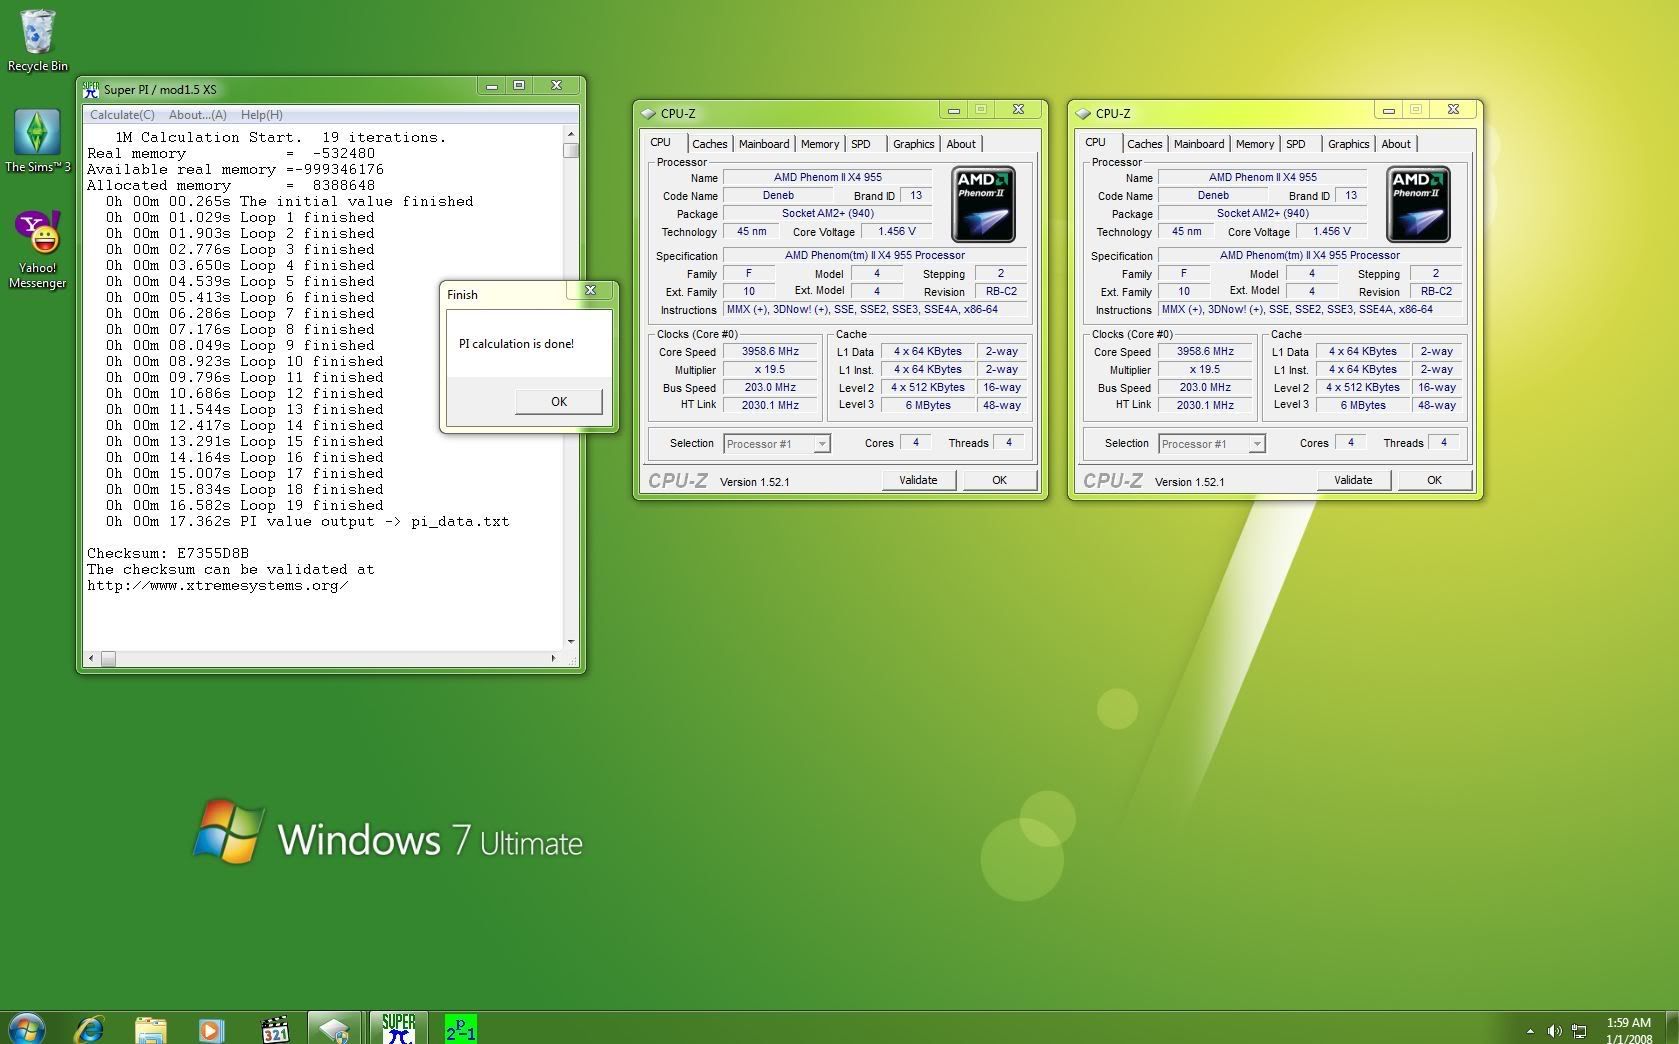Open Graphics tab in left CPU-Z

tap(914, 144)
